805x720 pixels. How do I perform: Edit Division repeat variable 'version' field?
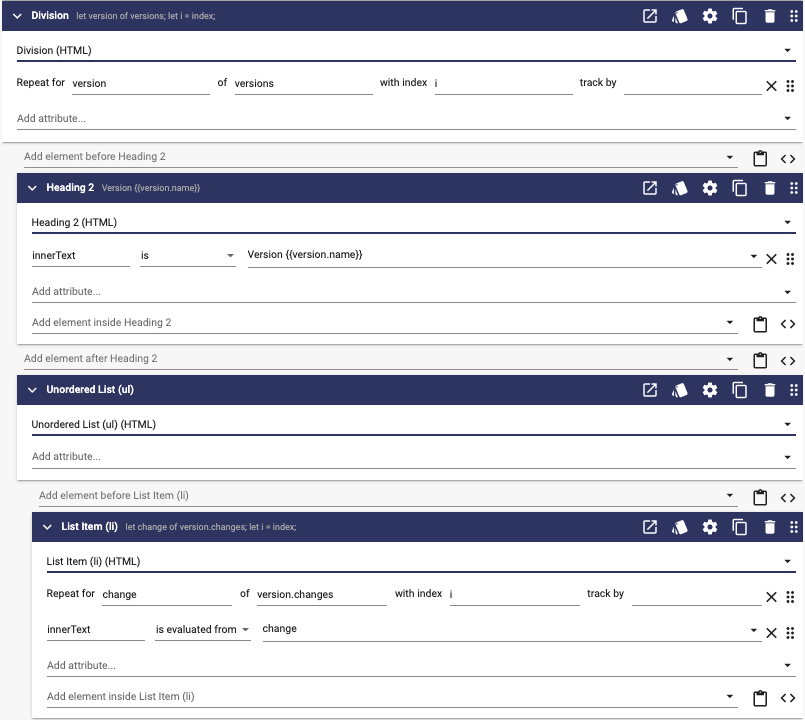tap(141, 84)
